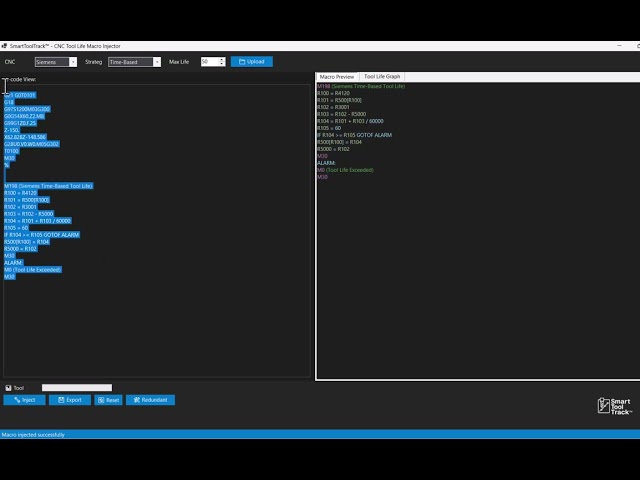Click 'R105 = 60' in Macro Preview
The width and height of the screenshot is (640, 480).
click(x=329, y=128)
